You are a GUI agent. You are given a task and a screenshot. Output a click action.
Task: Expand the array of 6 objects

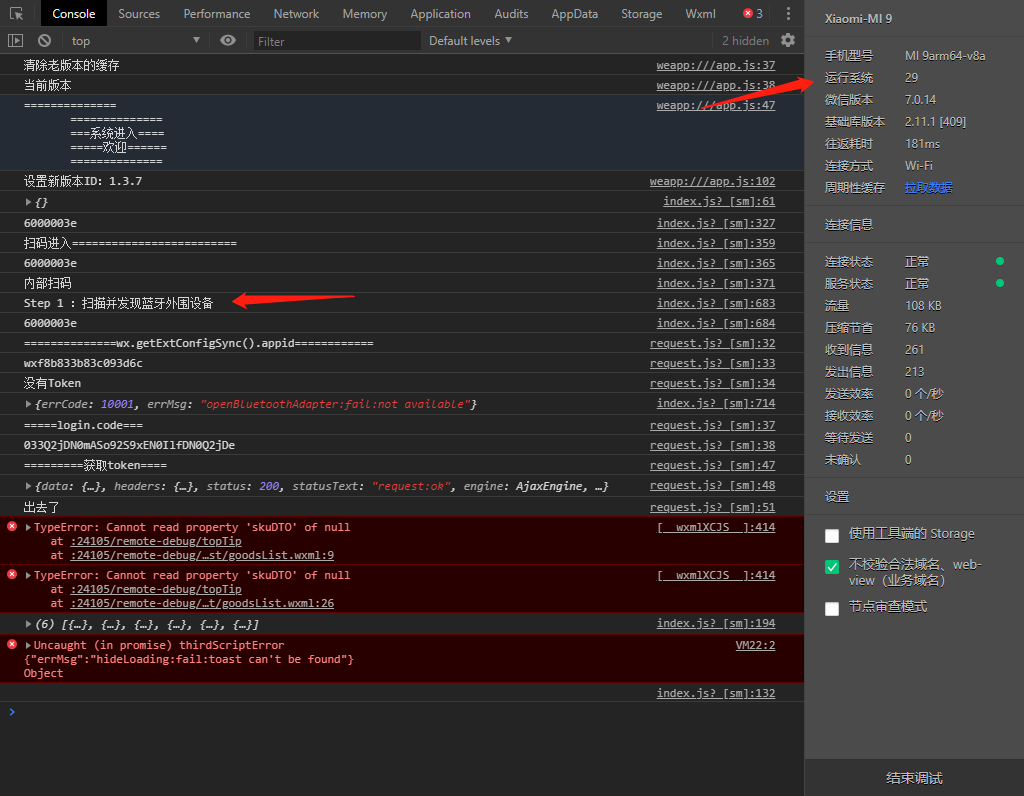pos(28,624)
